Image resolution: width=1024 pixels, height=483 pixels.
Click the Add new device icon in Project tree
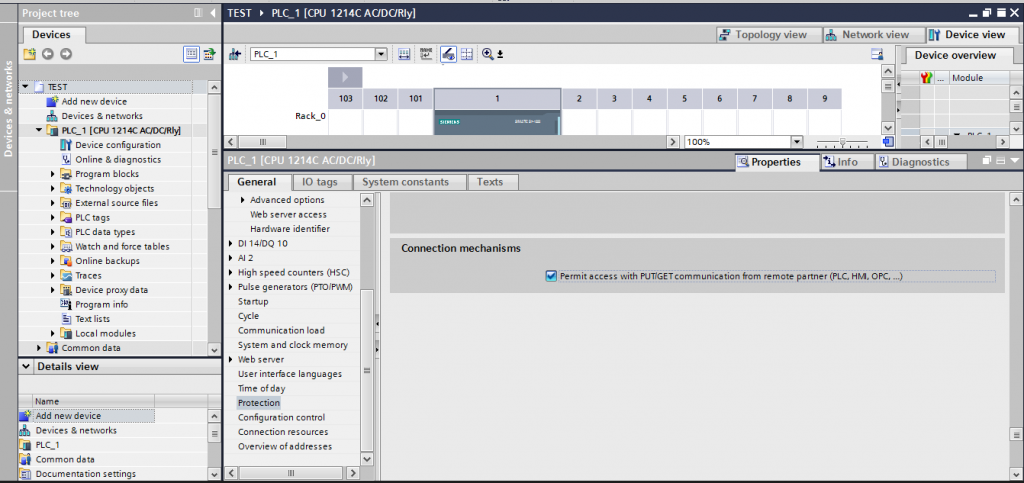tap(52, 101)
